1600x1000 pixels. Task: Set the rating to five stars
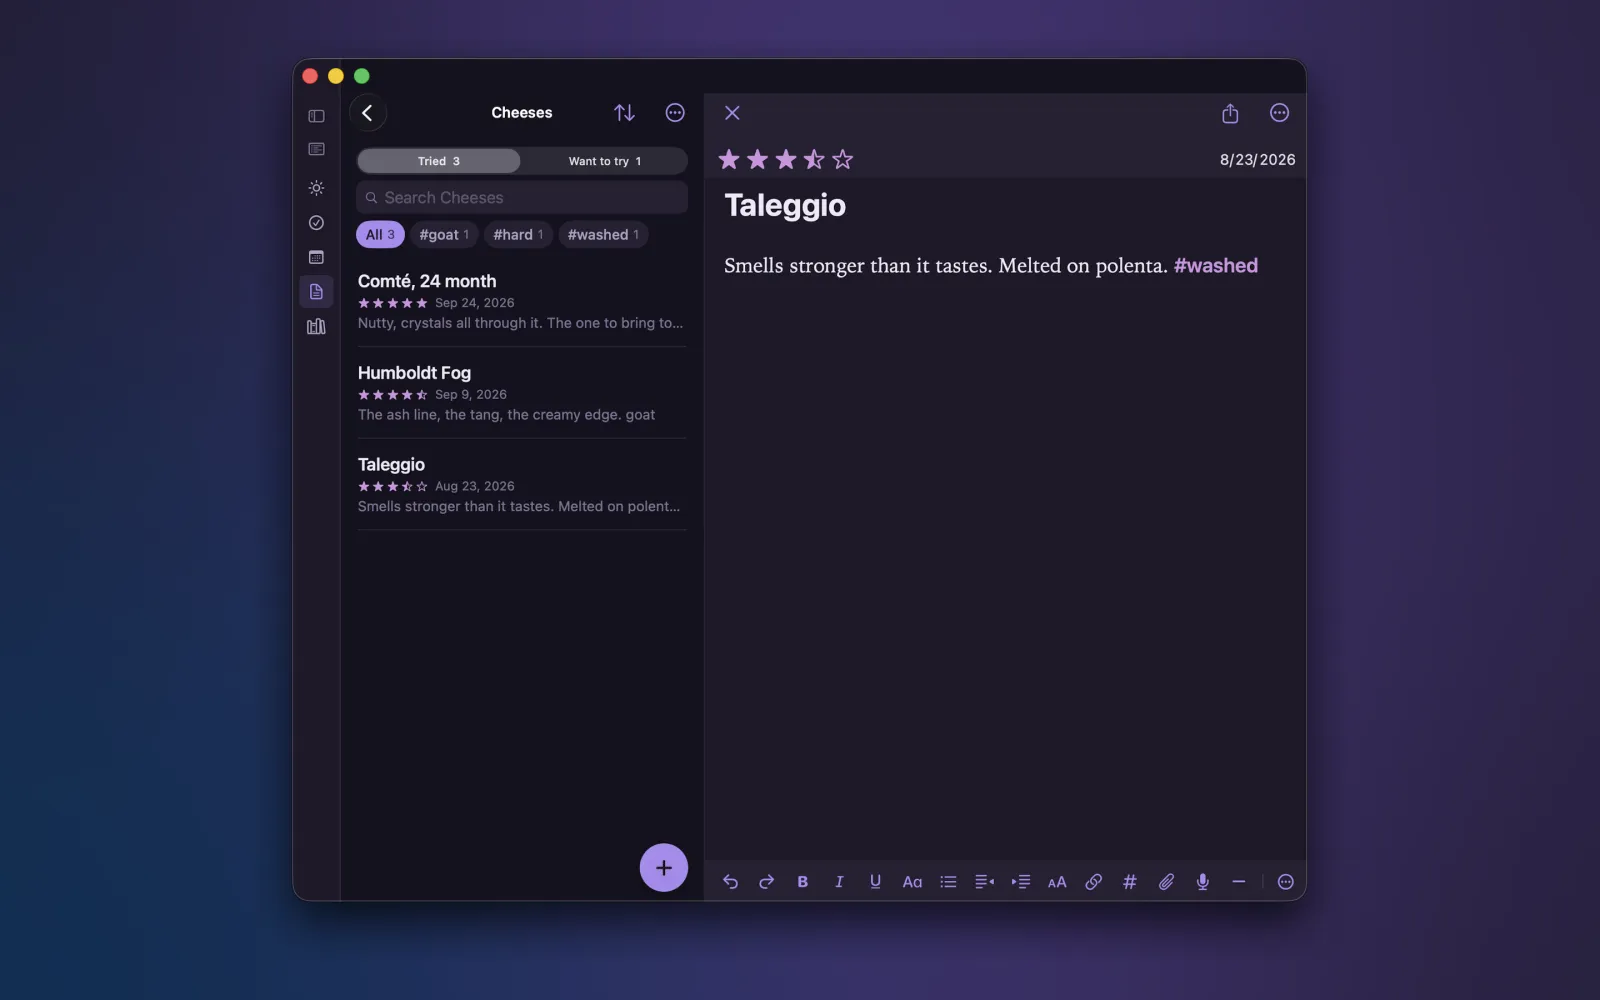point(843,160)
